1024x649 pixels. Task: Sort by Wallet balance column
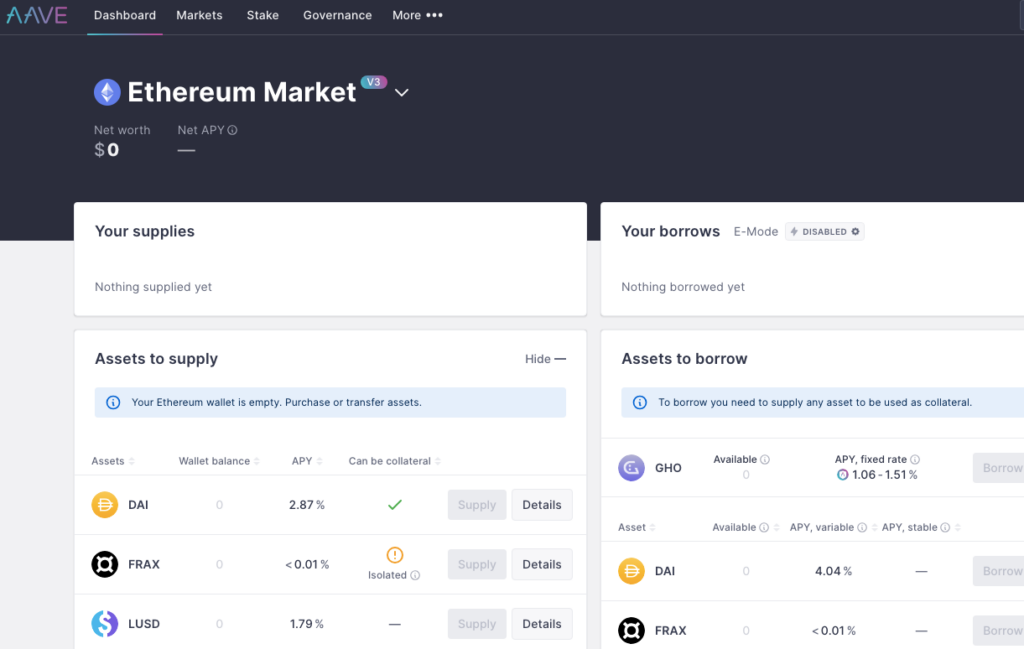tap(219, 461)
